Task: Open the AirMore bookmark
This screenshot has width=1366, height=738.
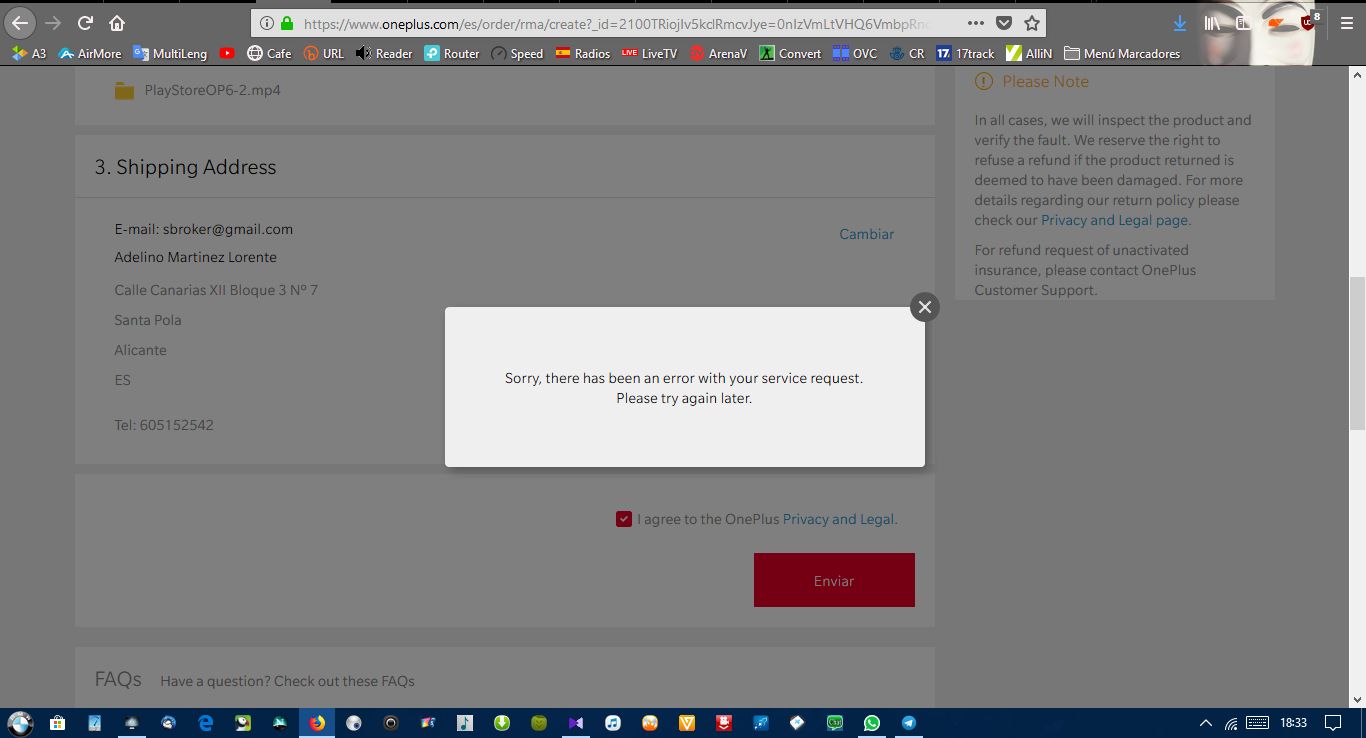Action: click(90, 53)
